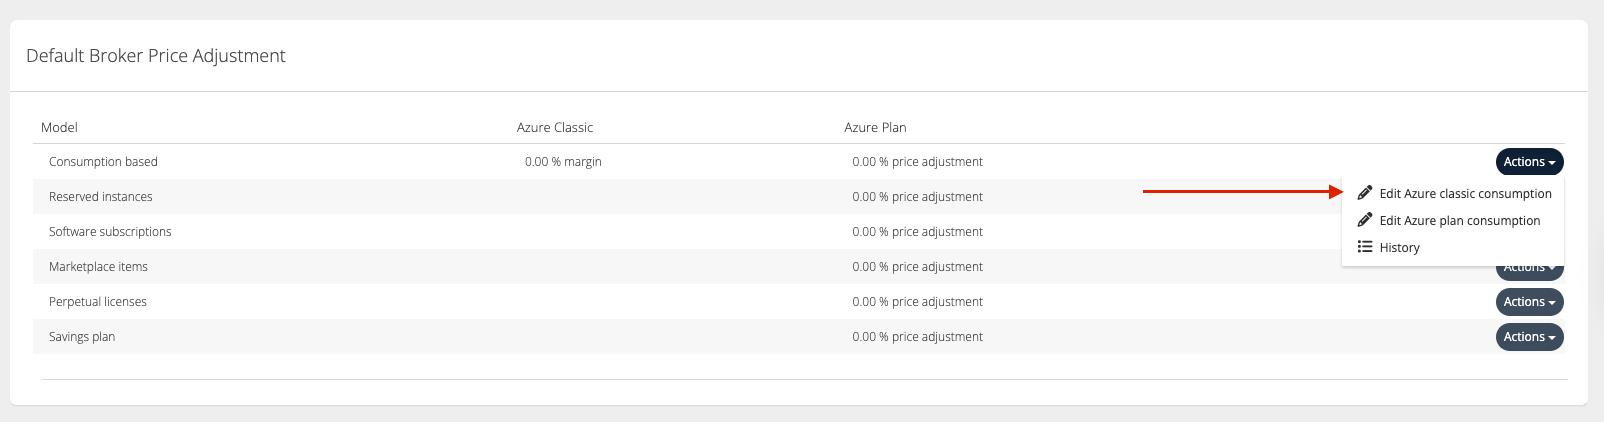Open the Savings plan Actions dropdown

(x=1529, y=337)
